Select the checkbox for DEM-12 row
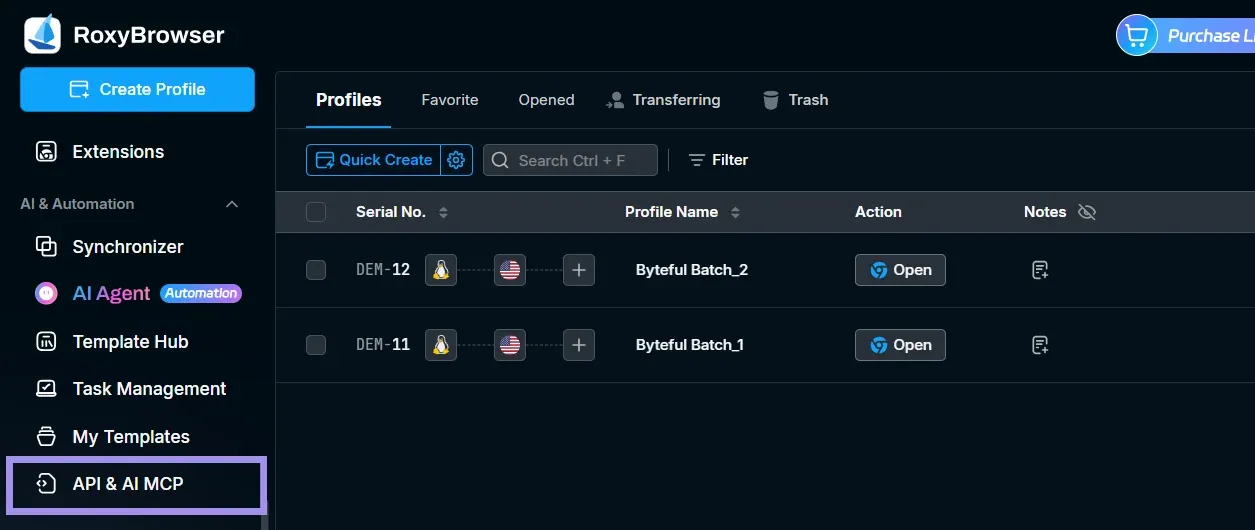Image resolution: width=1255 pixels, height=530 pixels. (316, 270)
